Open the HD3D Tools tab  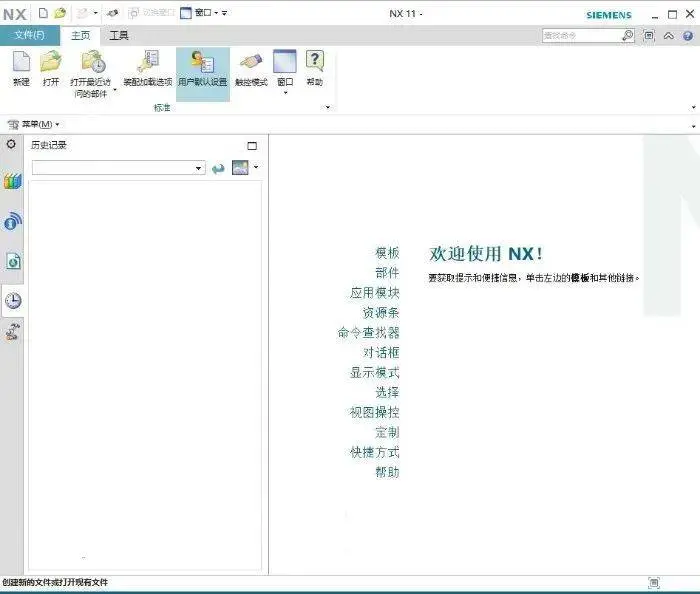click(12, 221)
